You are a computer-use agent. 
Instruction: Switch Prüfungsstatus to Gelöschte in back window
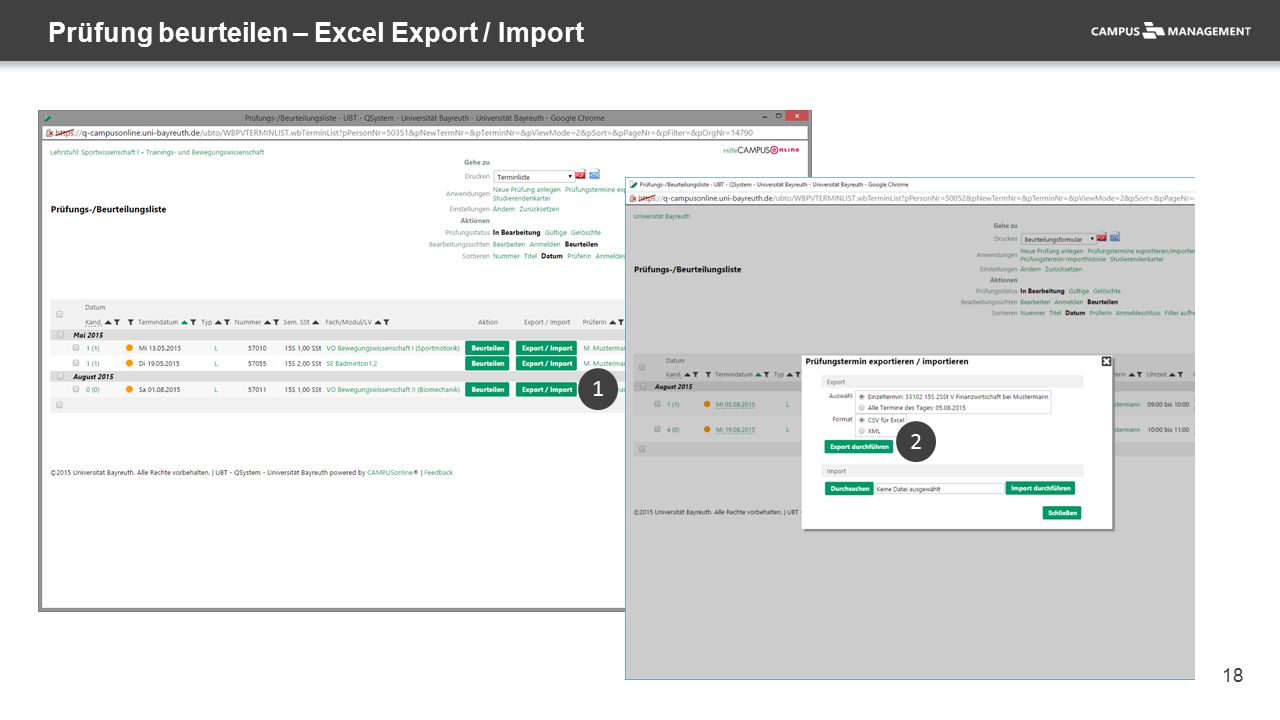point(586,232)
